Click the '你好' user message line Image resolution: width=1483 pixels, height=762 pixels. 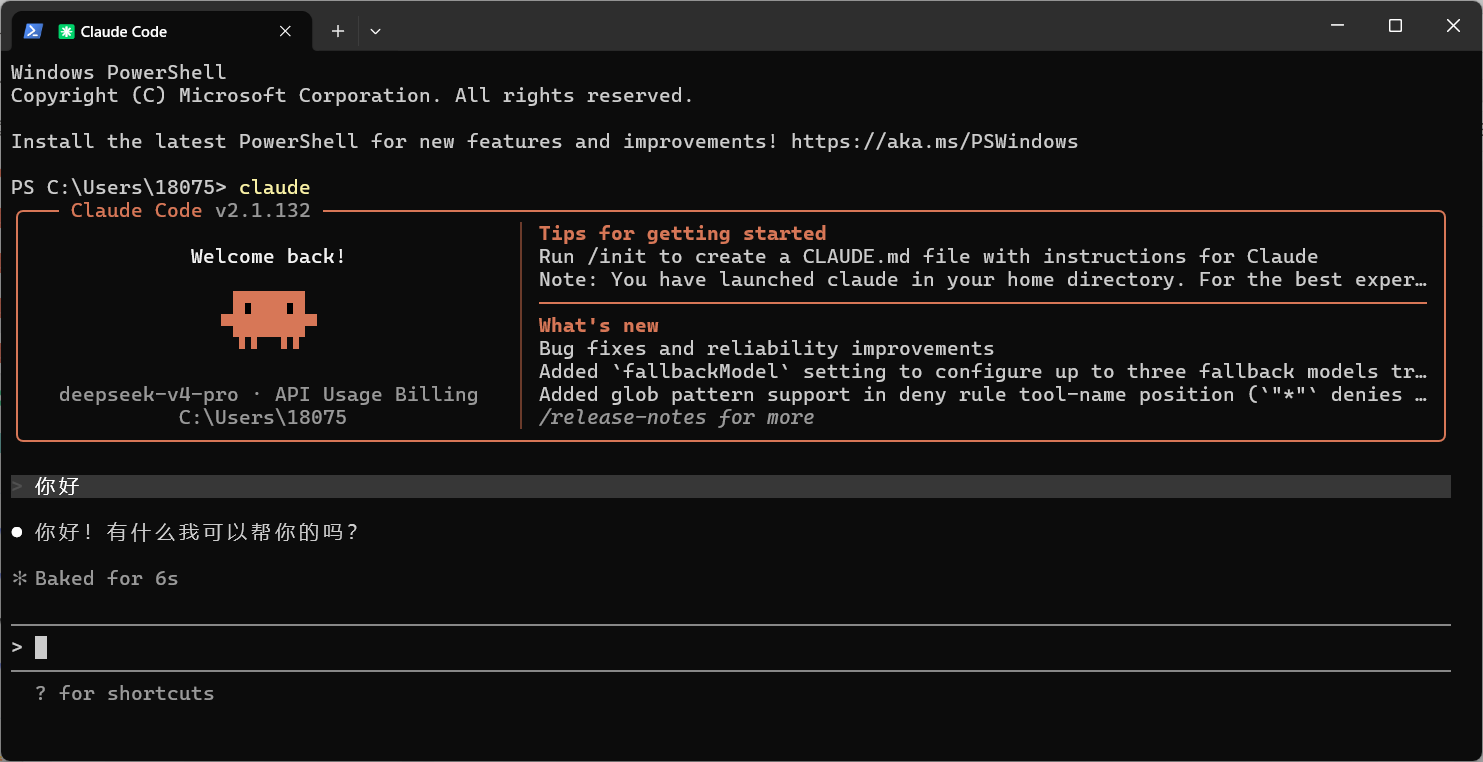pyautogui.click(x=731, y=486)
